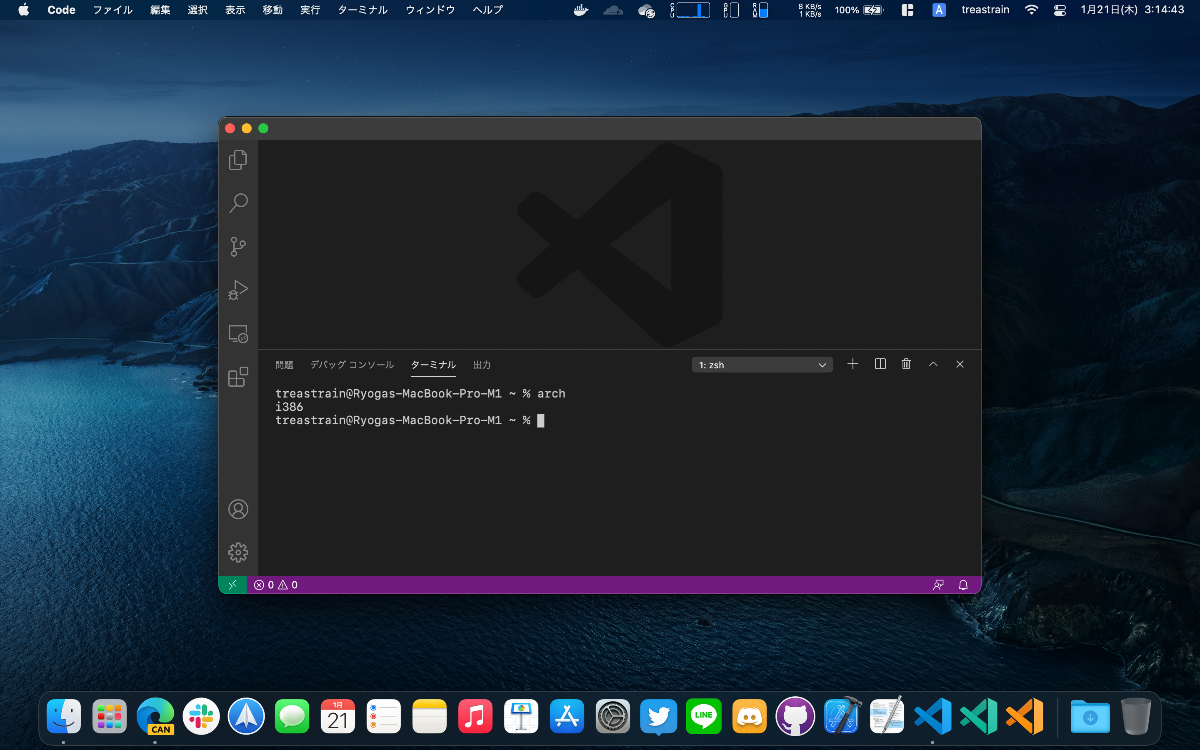
Task: Open Launchpad from the dock
Action: coord(110,715)
